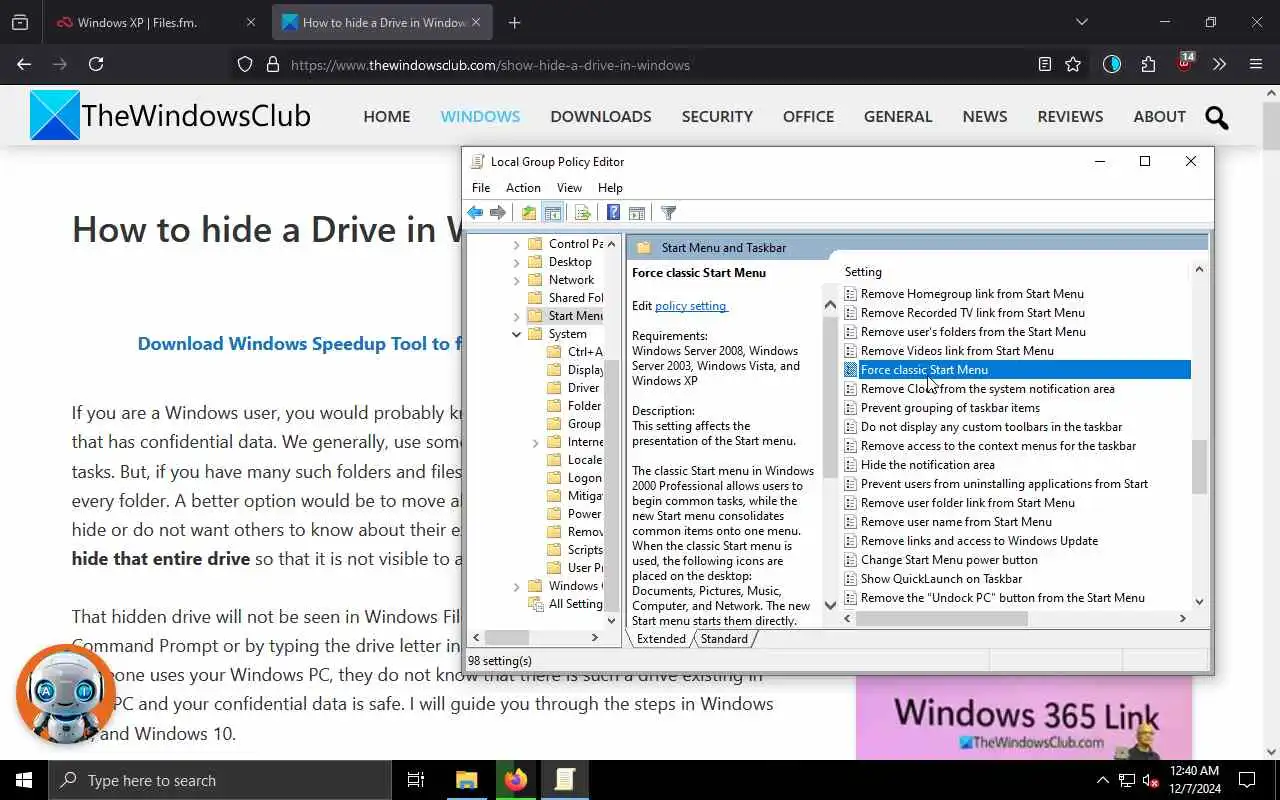
Task: Open Task View from the taskbar
Action: tap(416, 780)
